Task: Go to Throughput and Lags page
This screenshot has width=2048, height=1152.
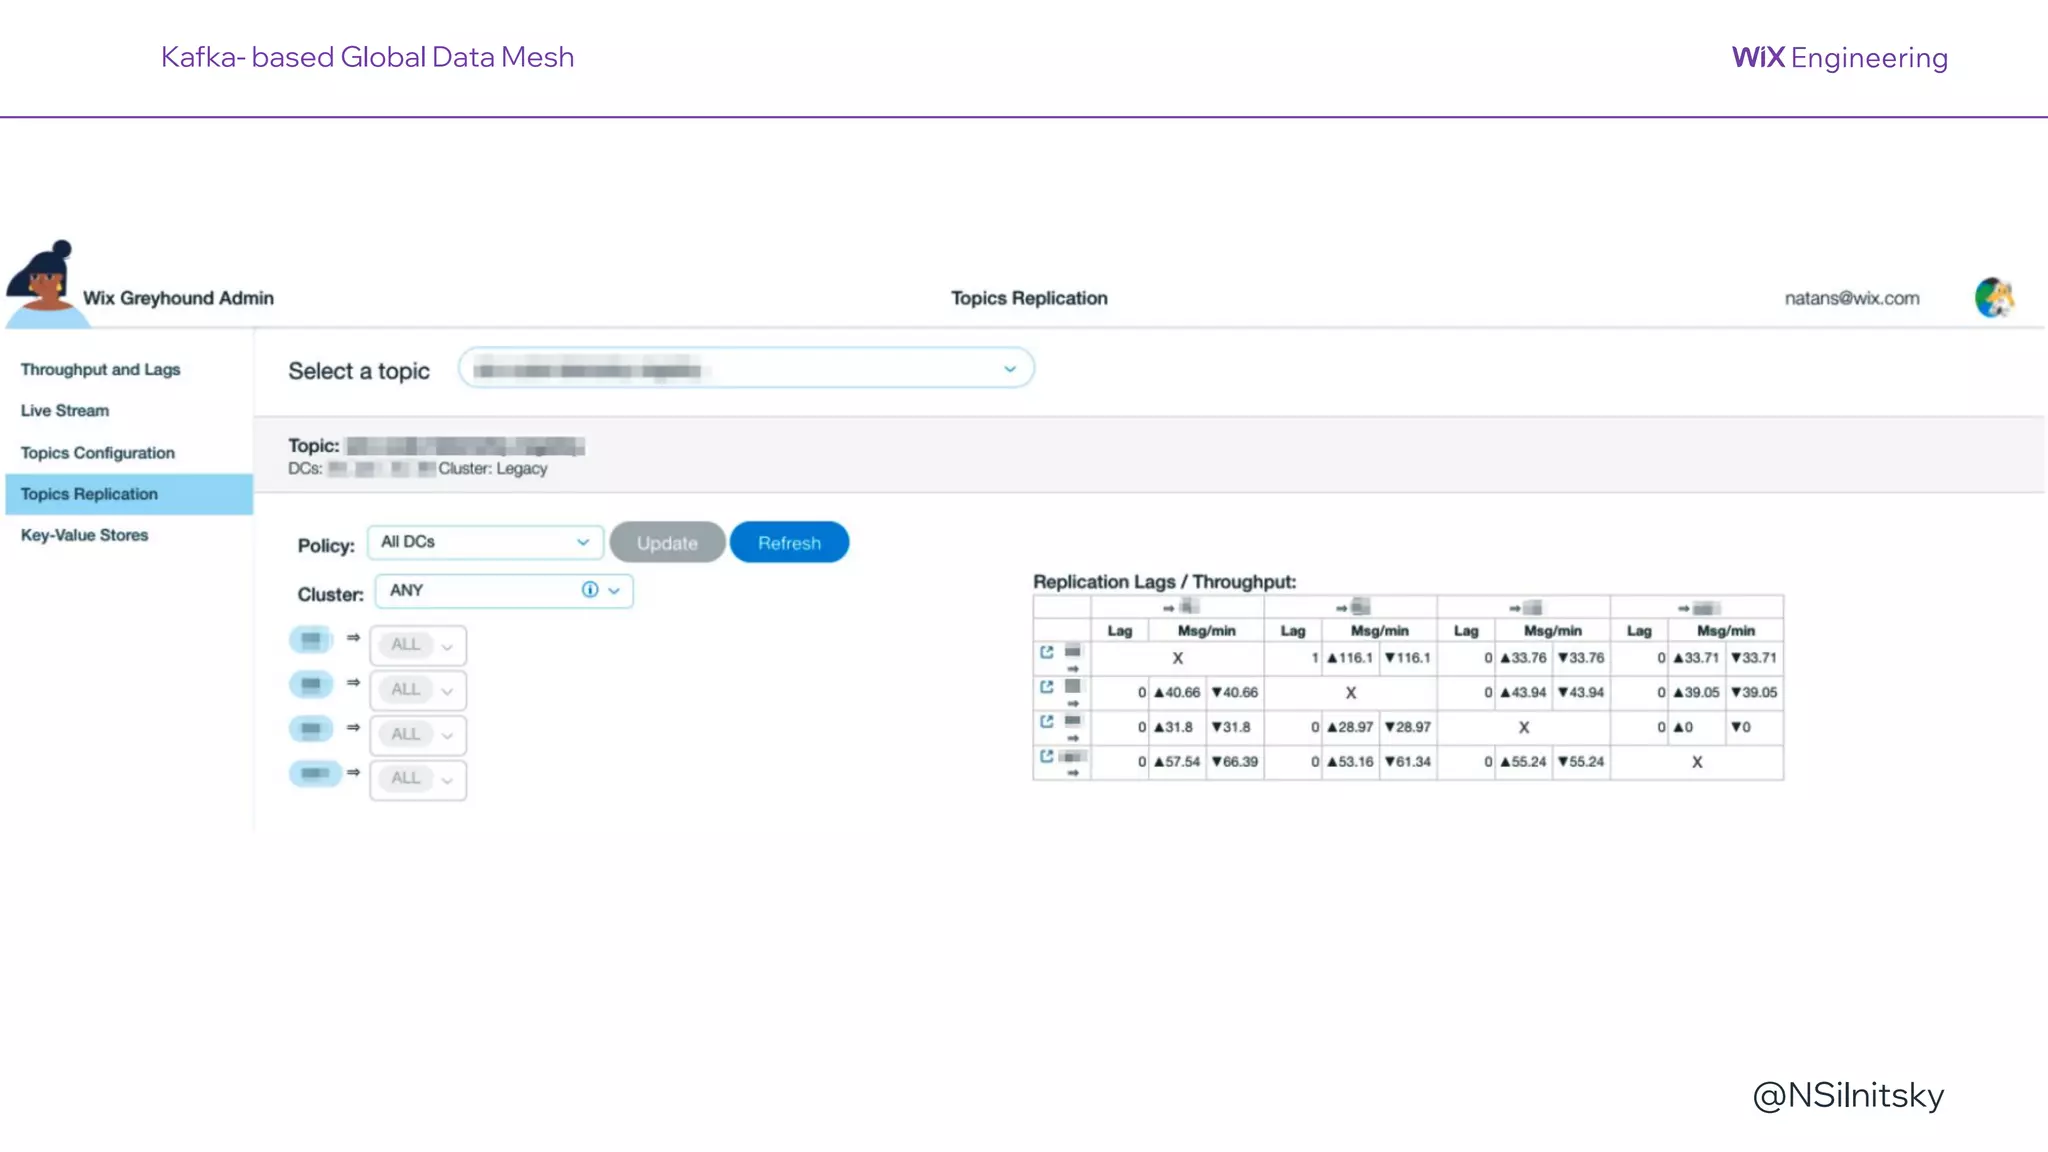Action: pyautogui.click(x=100, y=370)
